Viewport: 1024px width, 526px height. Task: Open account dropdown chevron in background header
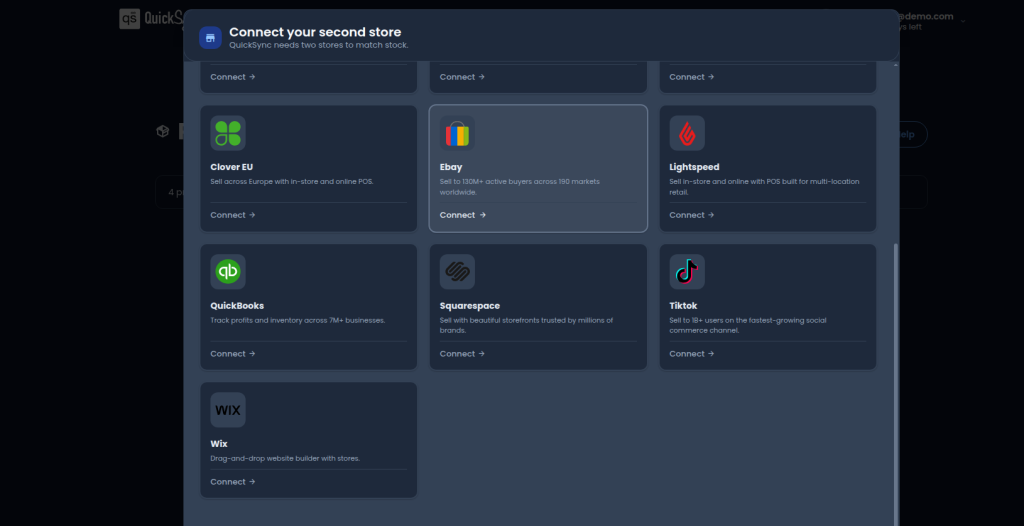(x=963, y=21)
